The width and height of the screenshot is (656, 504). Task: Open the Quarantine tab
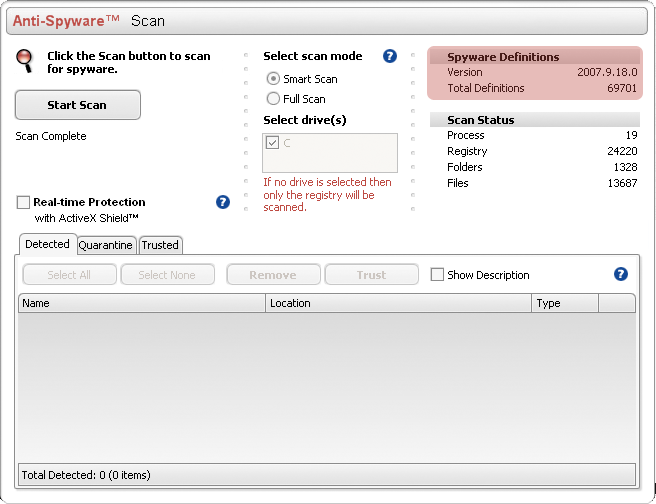tap(105, 245)
